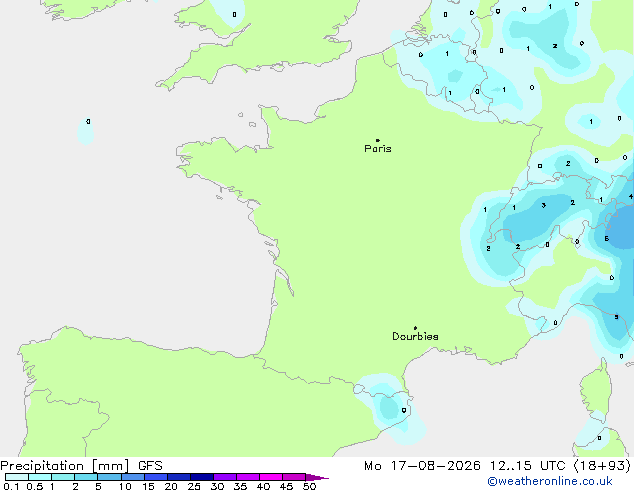
Task: Select the Dourbies marker dot
Action: tap(415, 328)
